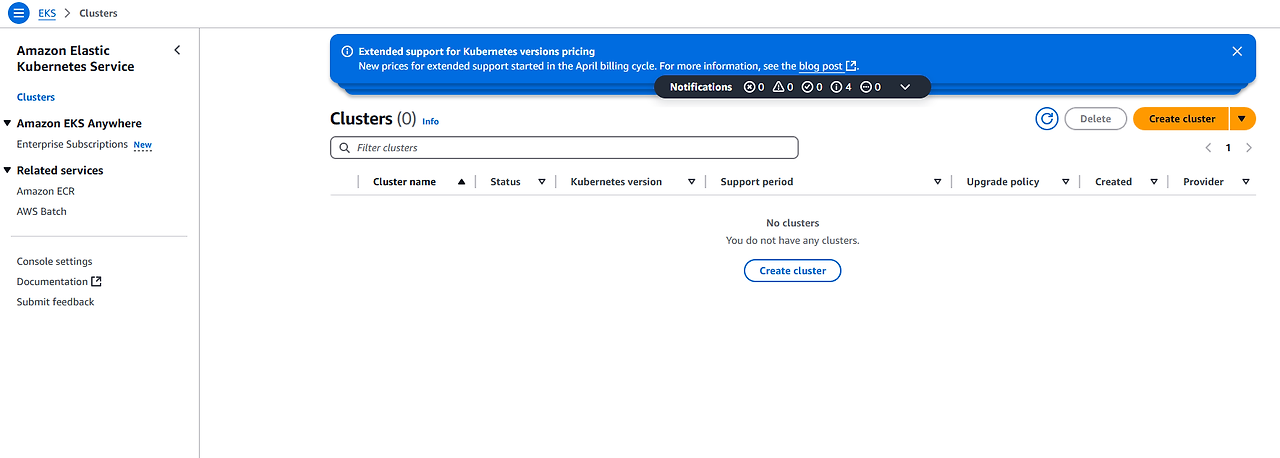Sort by the Support period column
This screenshot has height=458, width=1280.
click(x=937, y=182)
